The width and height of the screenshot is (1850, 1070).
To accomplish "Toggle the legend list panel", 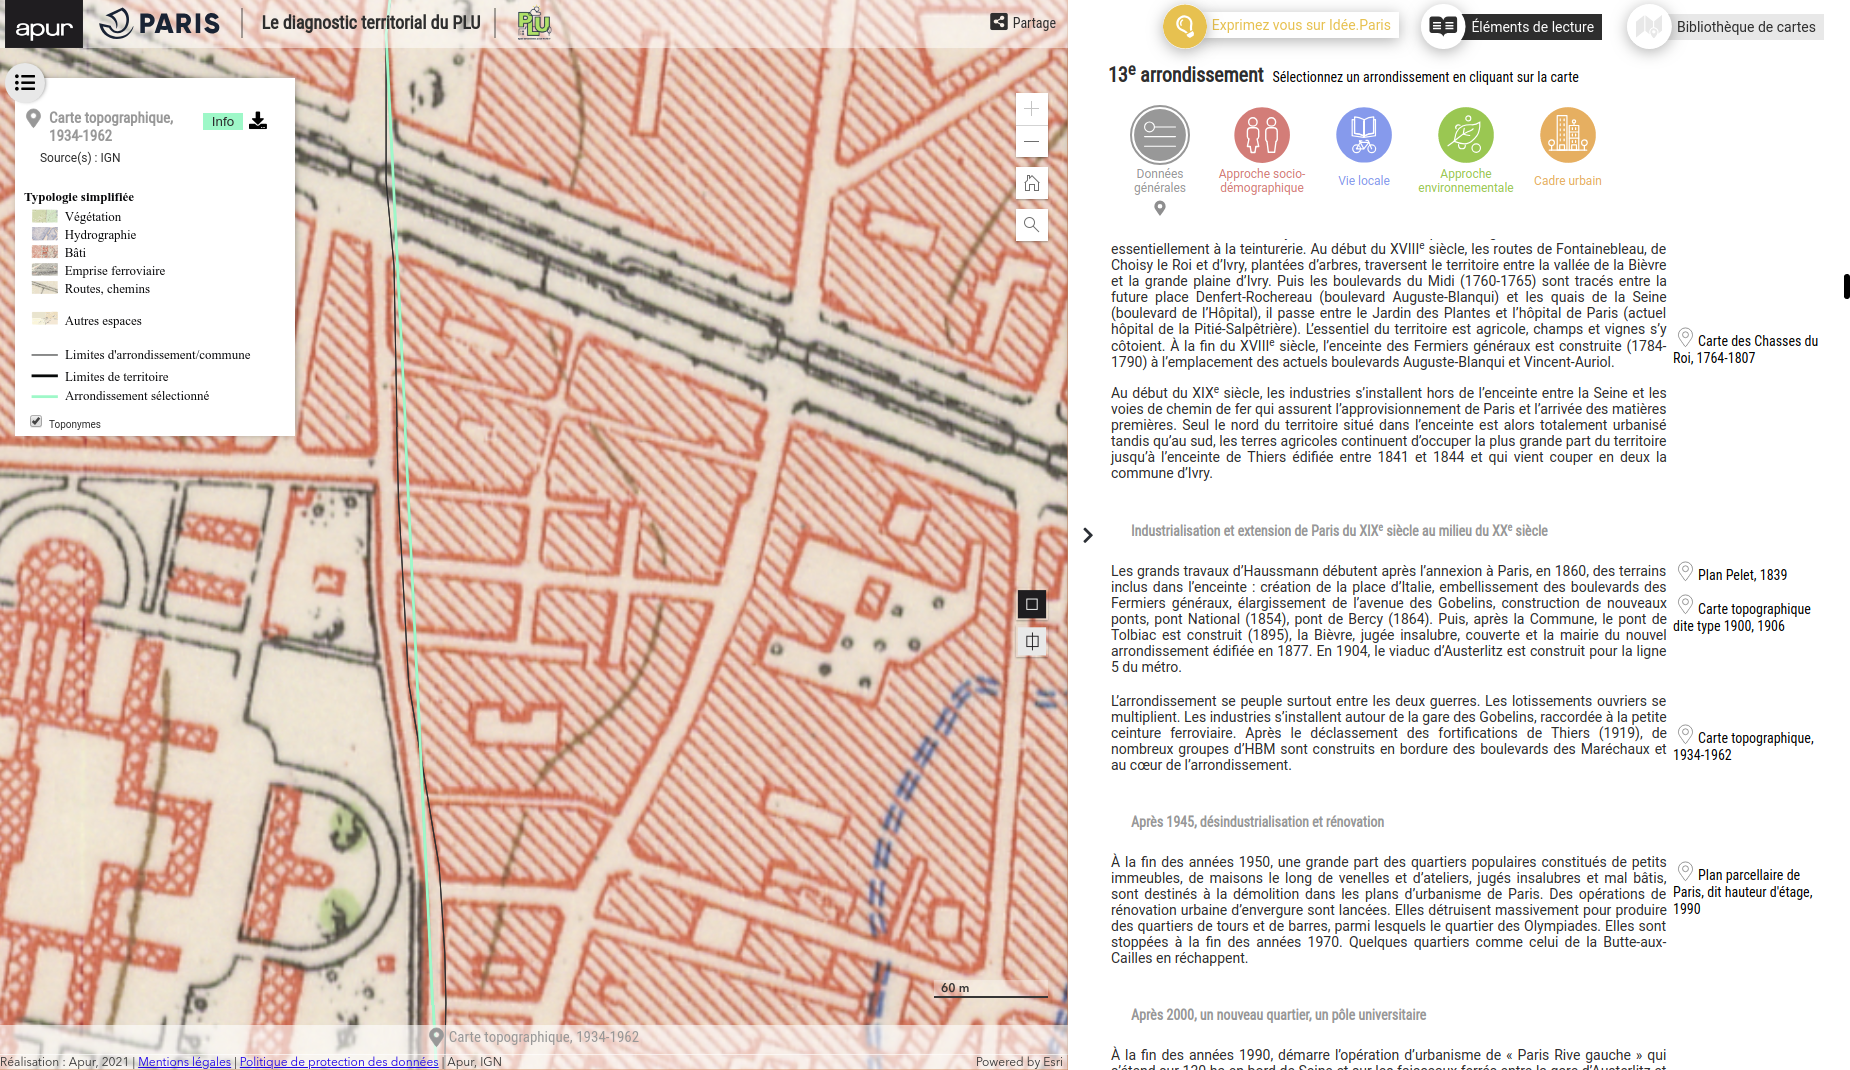I will tap(25, 82).
